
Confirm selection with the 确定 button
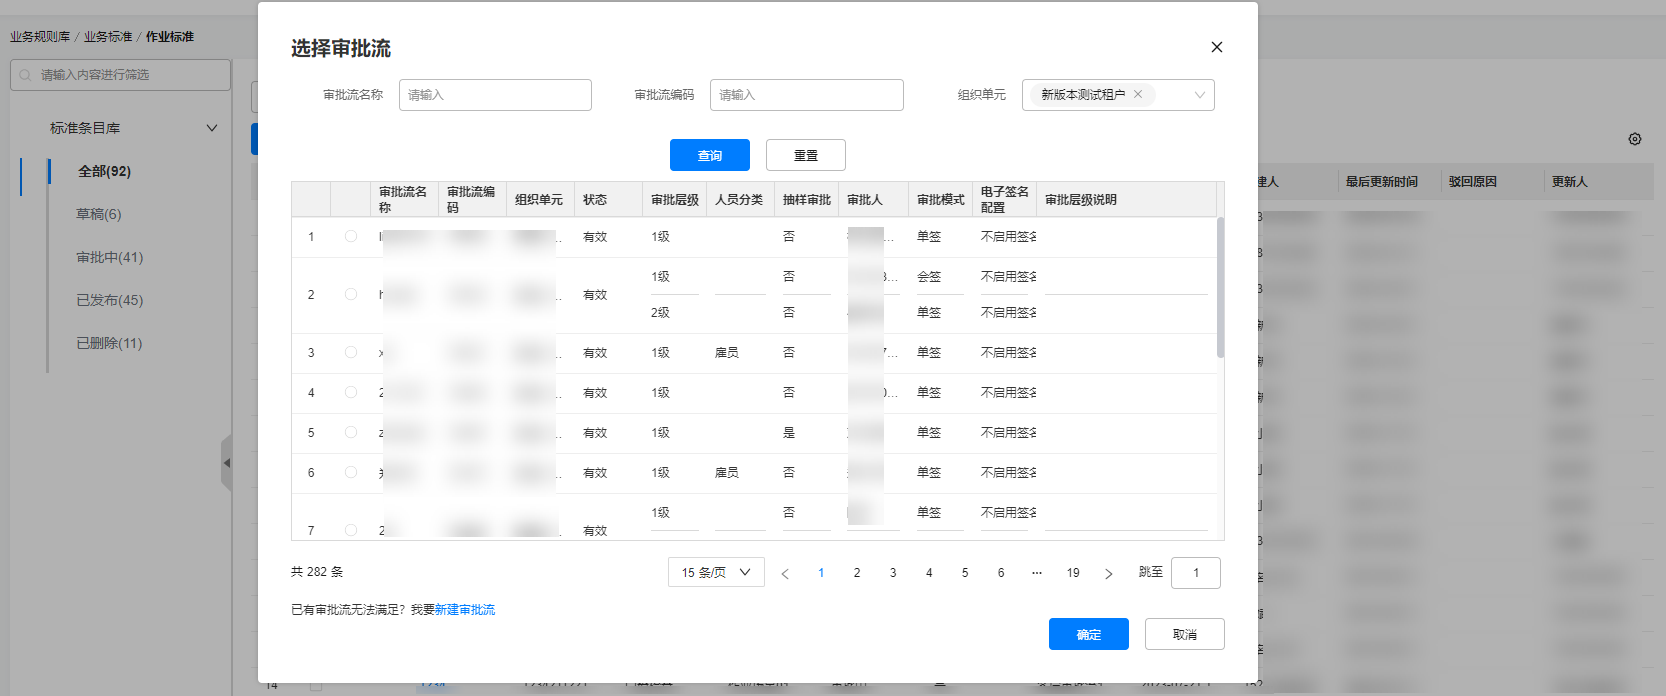pyautogui.click(x=1089, y=634)
